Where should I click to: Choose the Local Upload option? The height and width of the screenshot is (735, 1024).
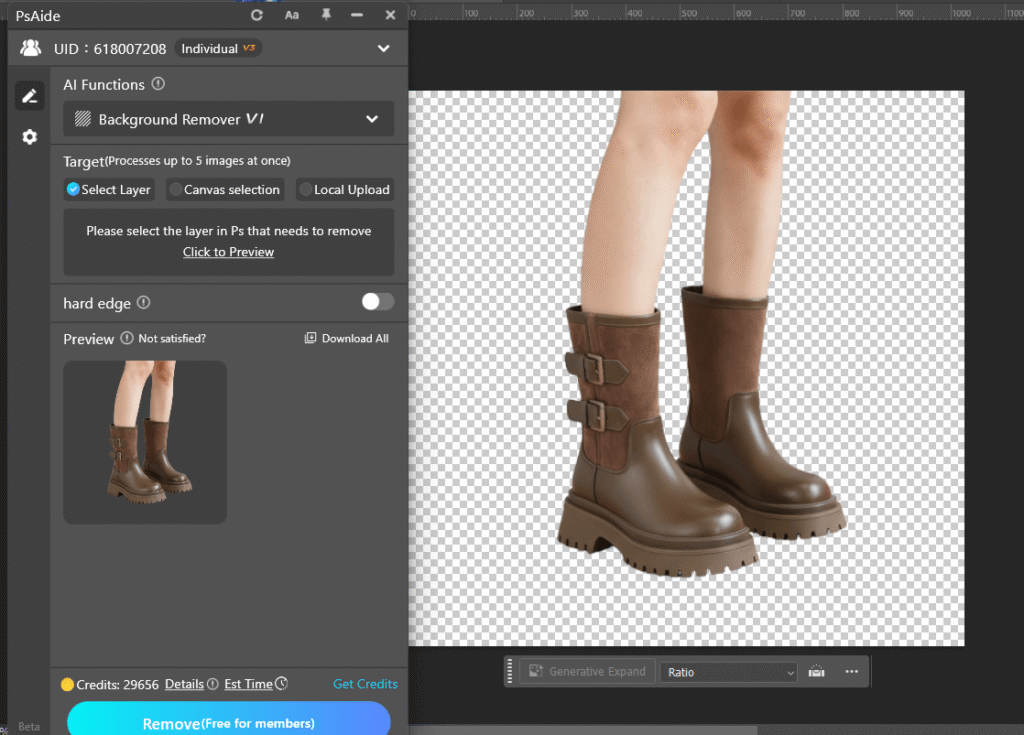click(x=345, y=189)
